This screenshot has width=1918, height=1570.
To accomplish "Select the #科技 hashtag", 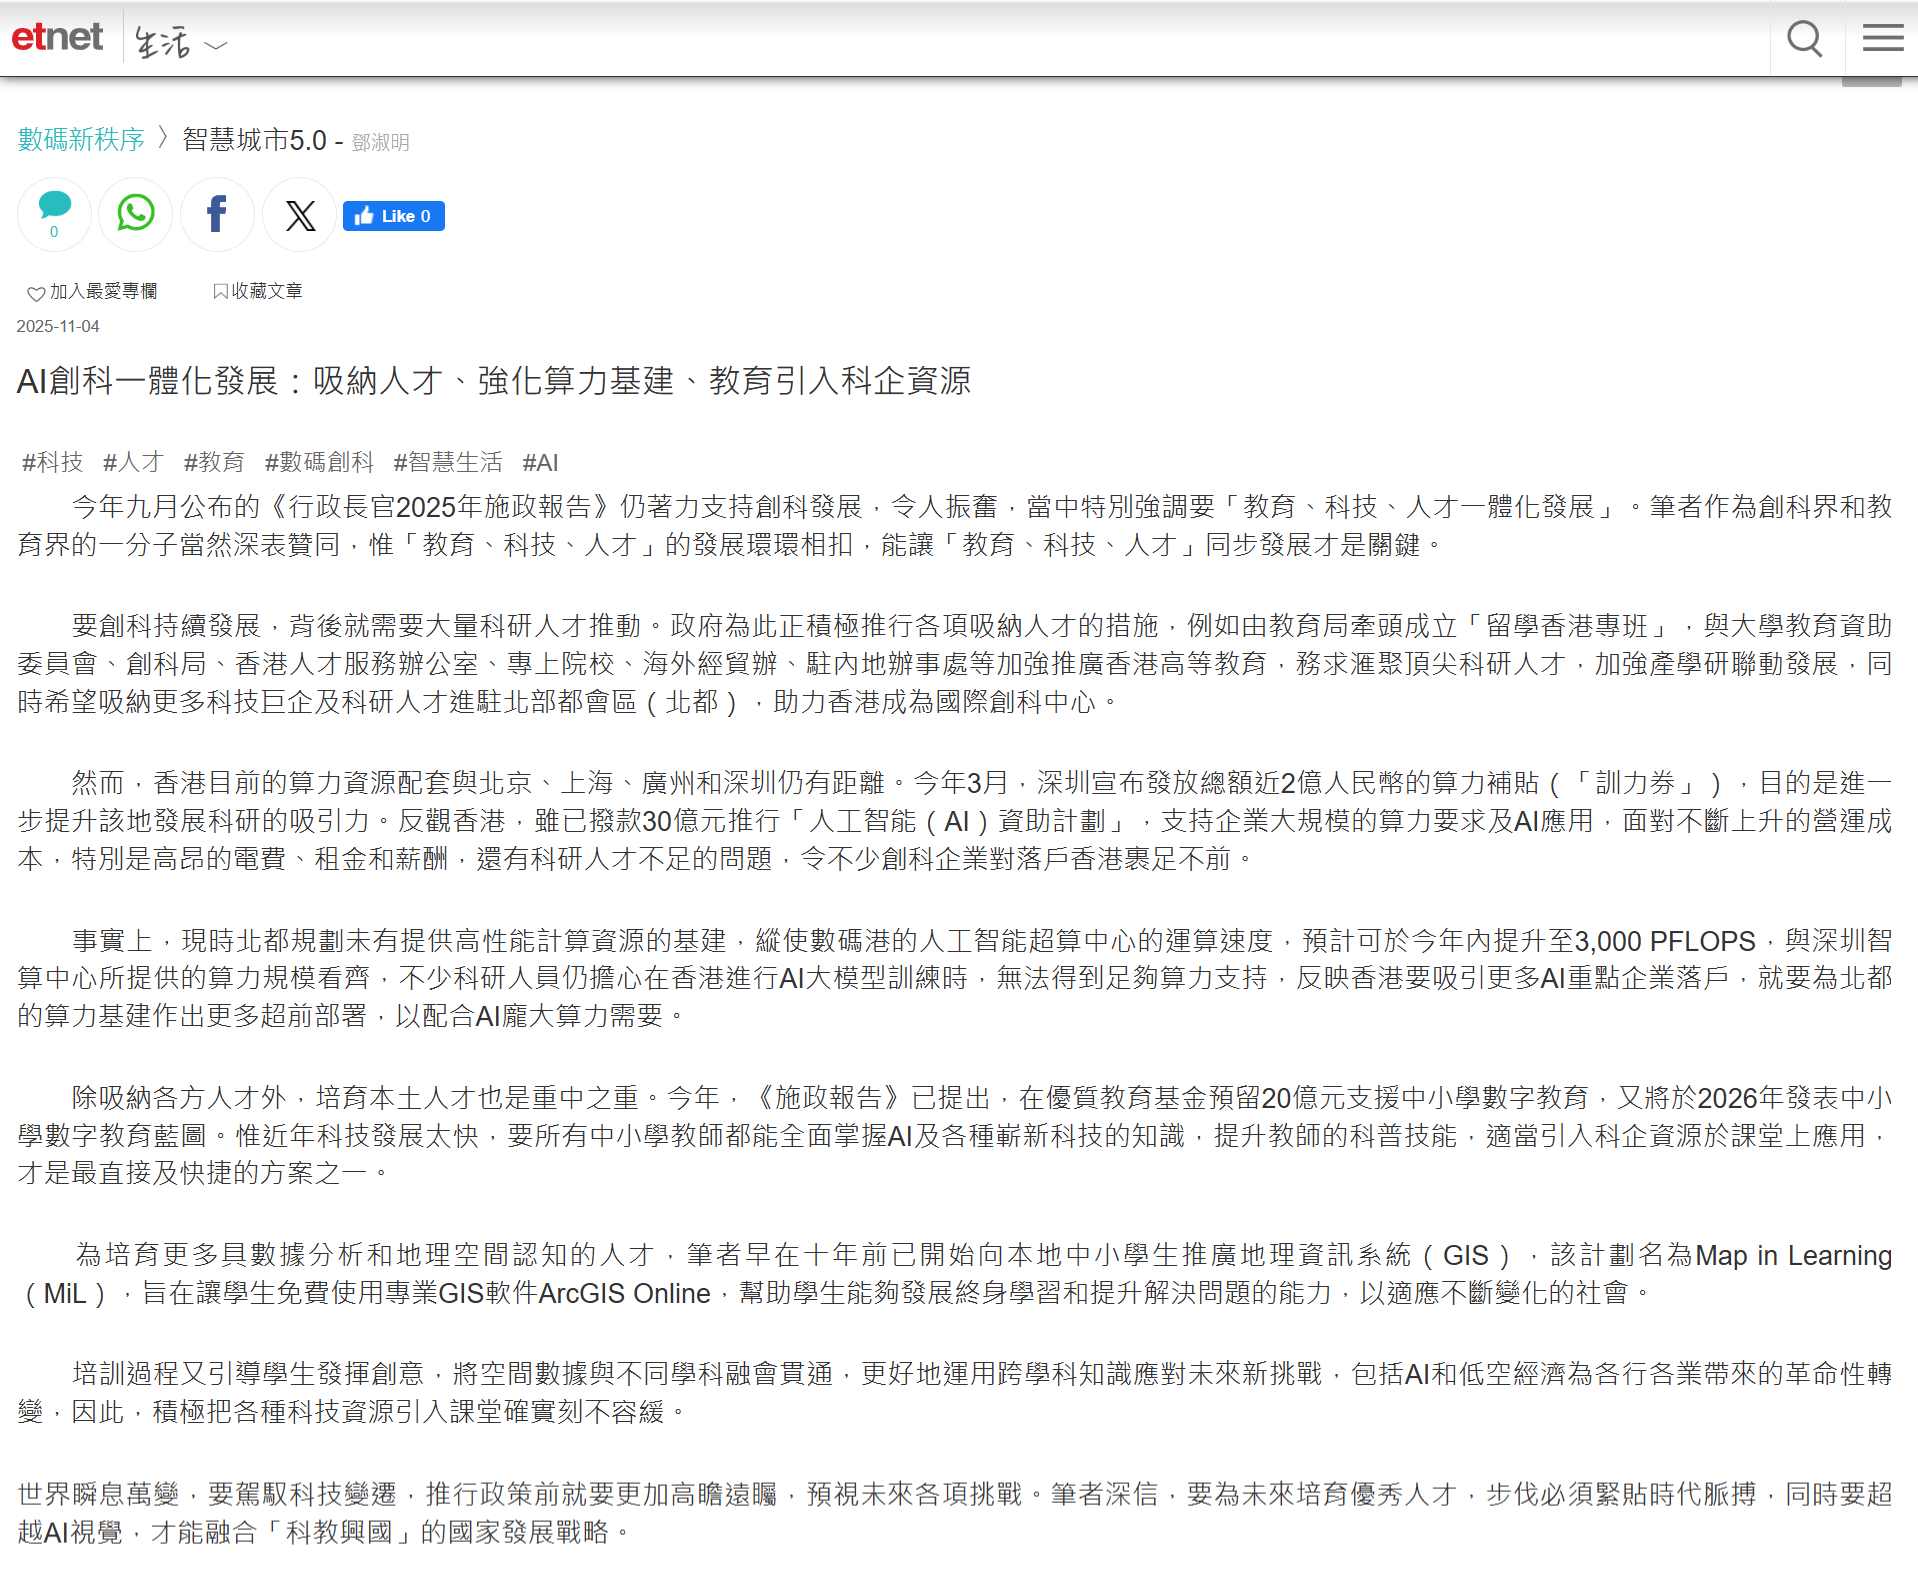I will click(53, 462).
